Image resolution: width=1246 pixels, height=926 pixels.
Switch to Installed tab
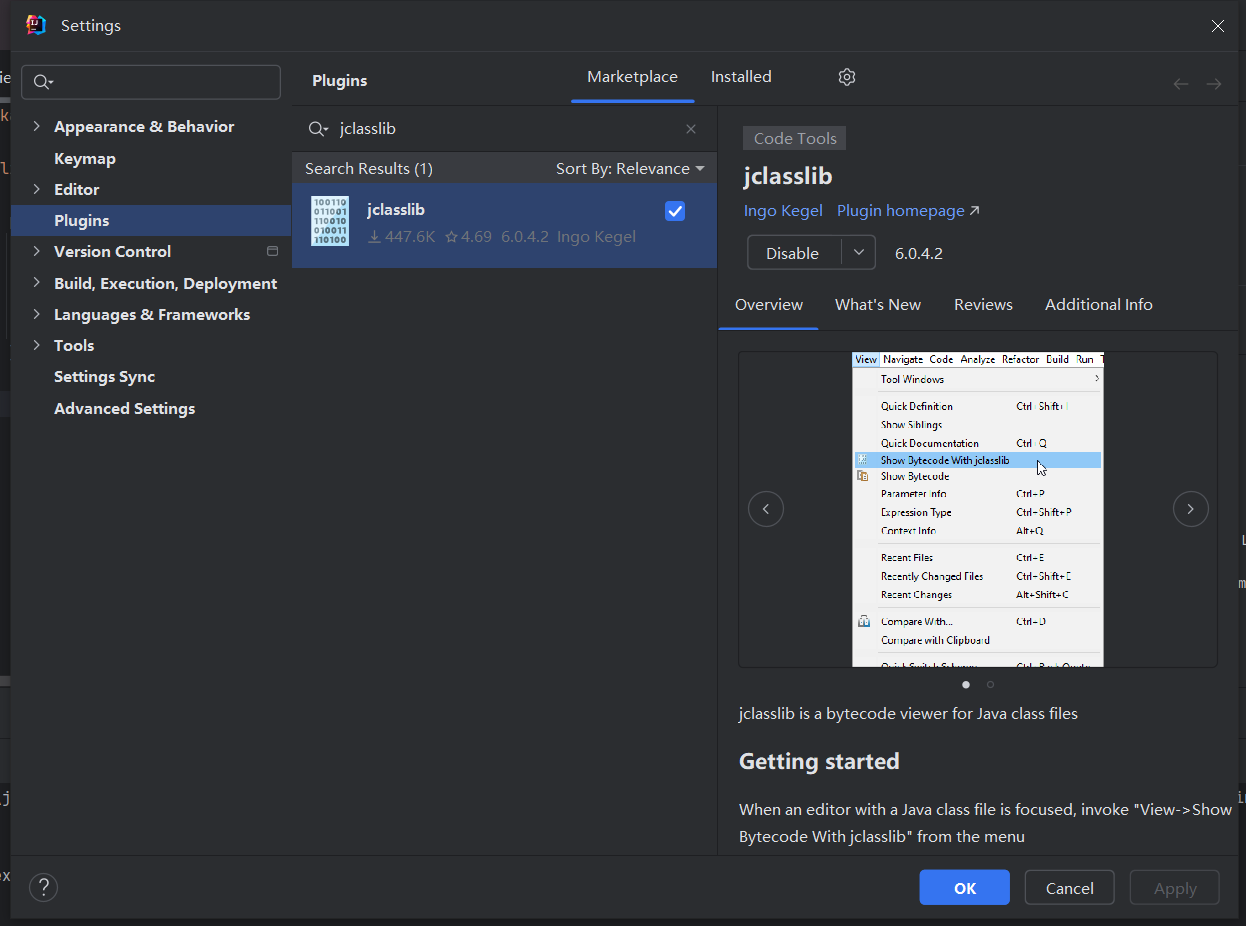(x=741, y=77)
